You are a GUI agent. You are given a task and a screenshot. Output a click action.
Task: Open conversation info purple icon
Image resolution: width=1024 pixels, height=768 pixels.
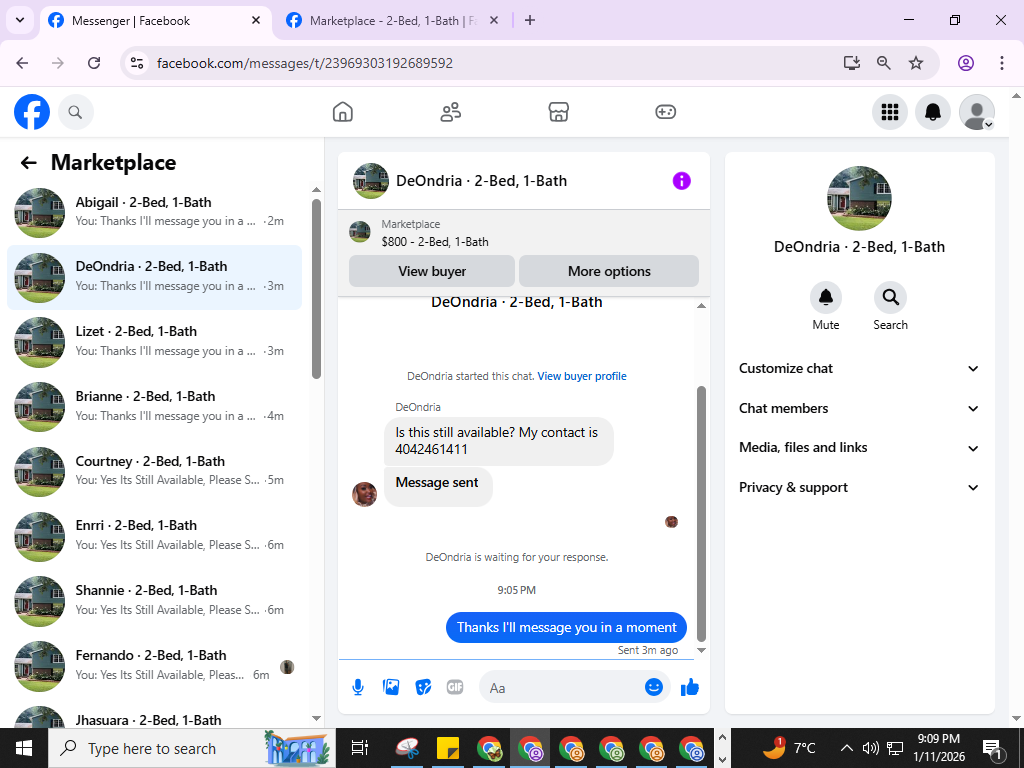[681, 181]
